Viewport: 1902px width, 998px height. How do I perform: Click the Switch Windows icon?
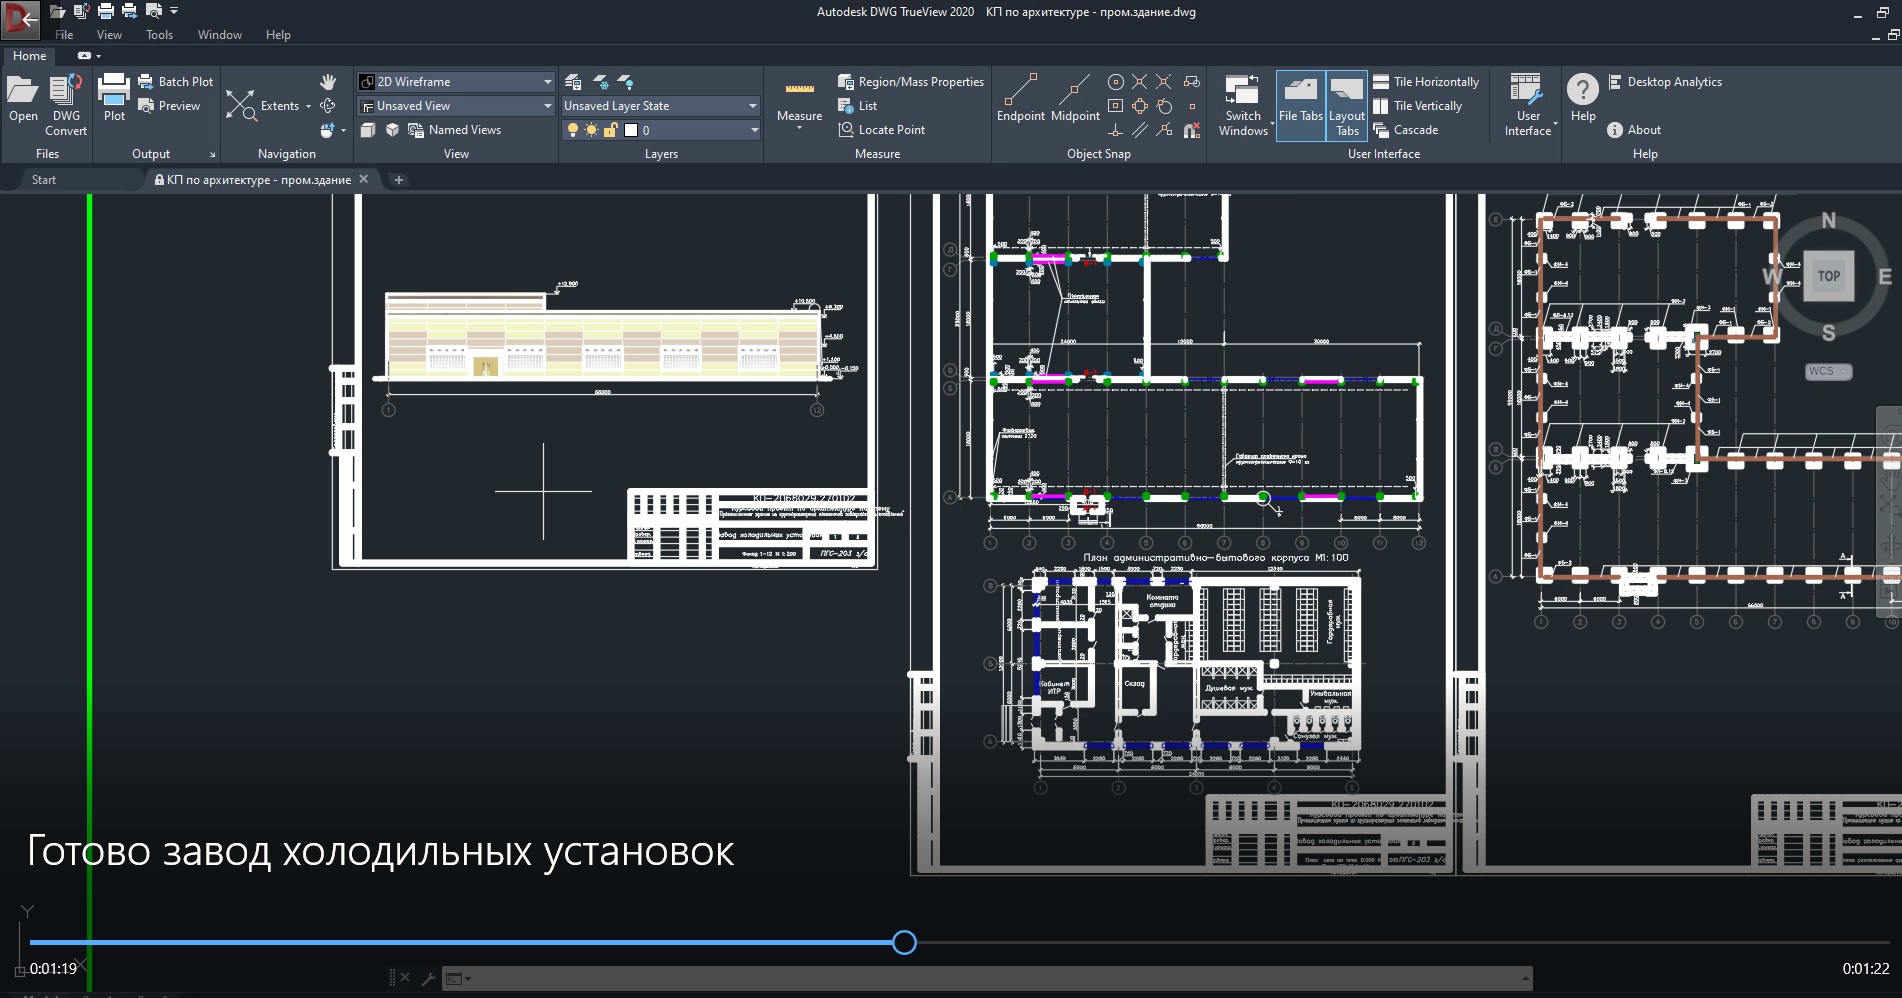pyautogui.click(x=1242, y=92)
